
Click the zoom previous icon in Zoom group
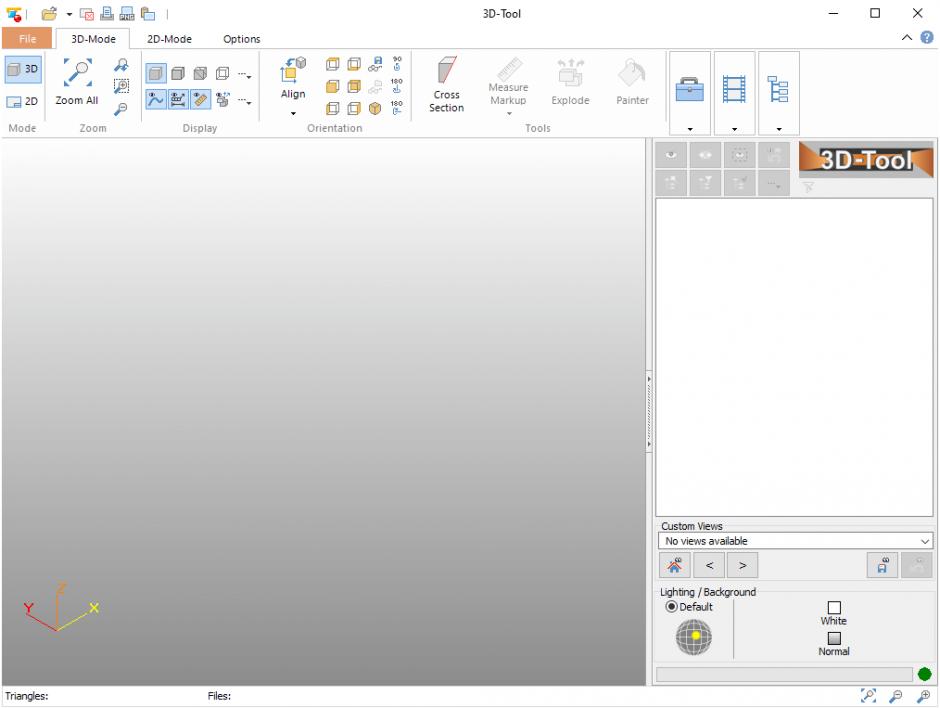[122, 65]
